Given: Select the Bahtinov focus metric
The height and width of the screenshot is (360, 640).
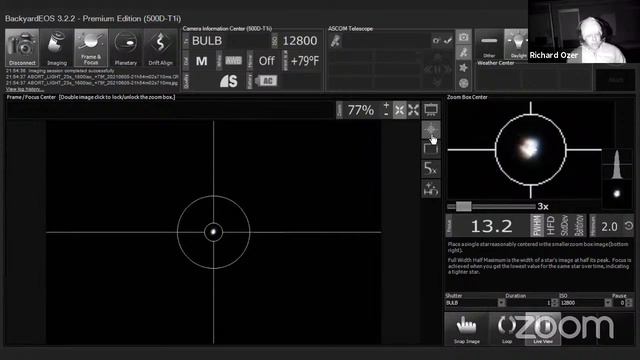Looking at the screenshot, I should point(579,225).
